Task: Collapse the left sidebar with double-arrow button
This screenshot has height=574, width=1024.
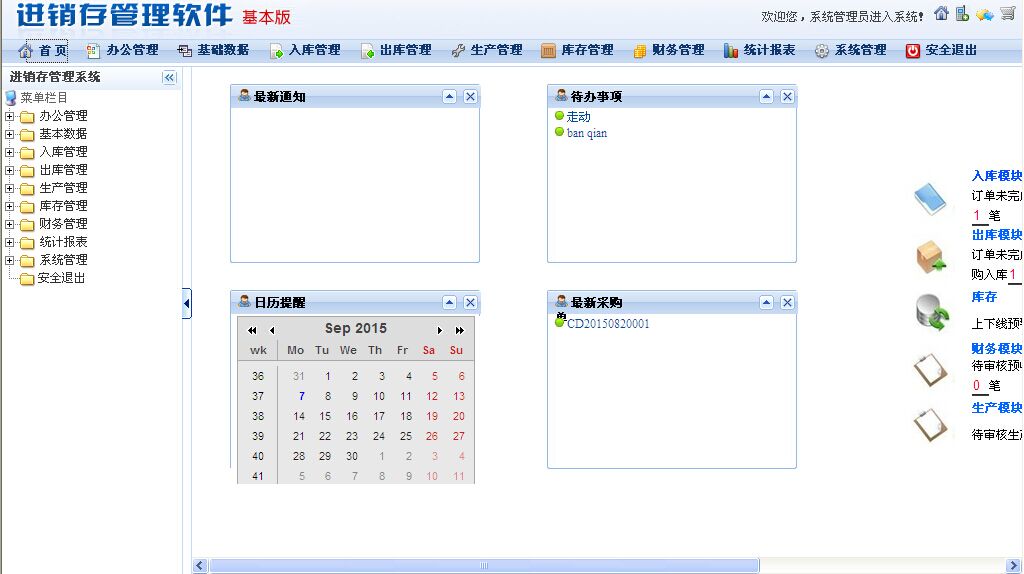Action: 169,77
